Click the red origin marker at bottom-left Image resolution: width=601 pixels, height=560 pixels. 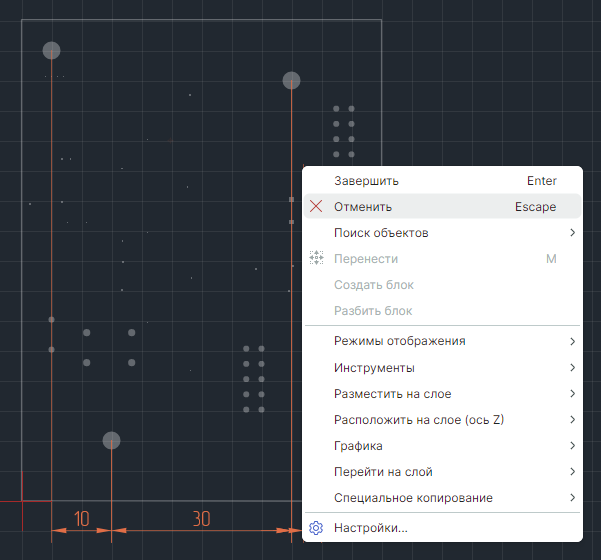[x=22, y=498]
